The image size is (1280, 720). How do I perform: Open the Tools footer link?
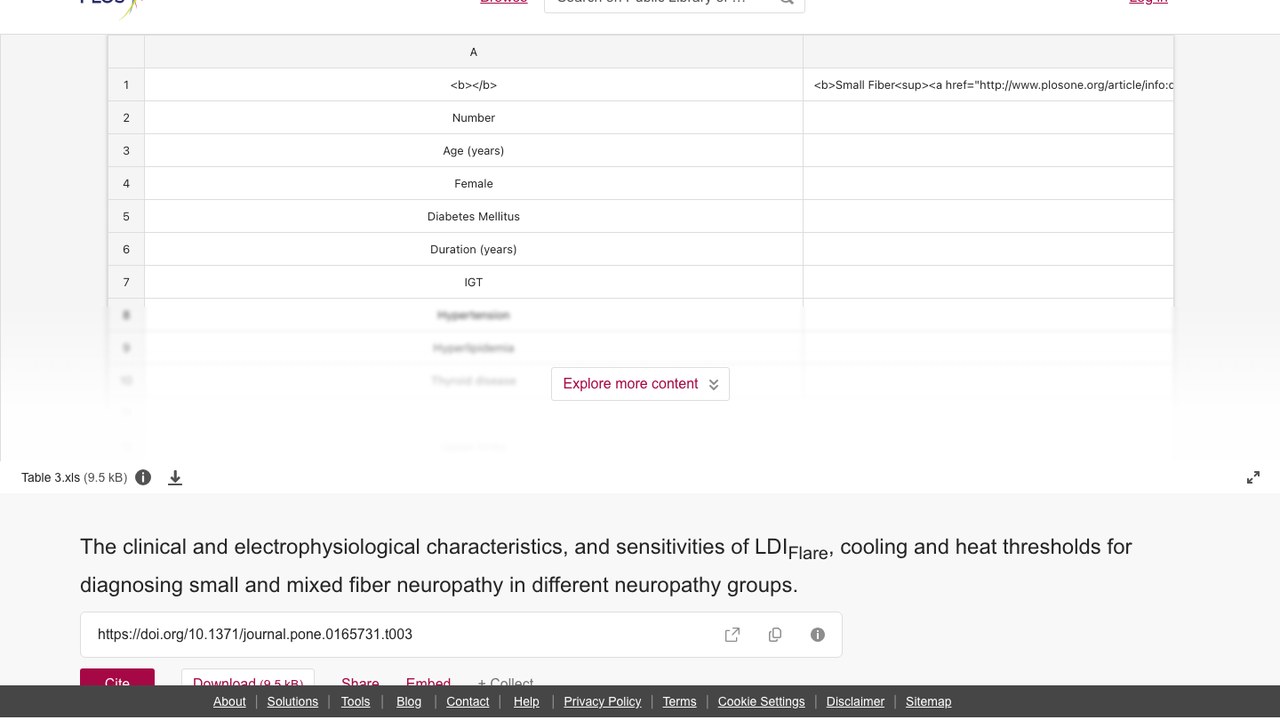pos(355,702)
